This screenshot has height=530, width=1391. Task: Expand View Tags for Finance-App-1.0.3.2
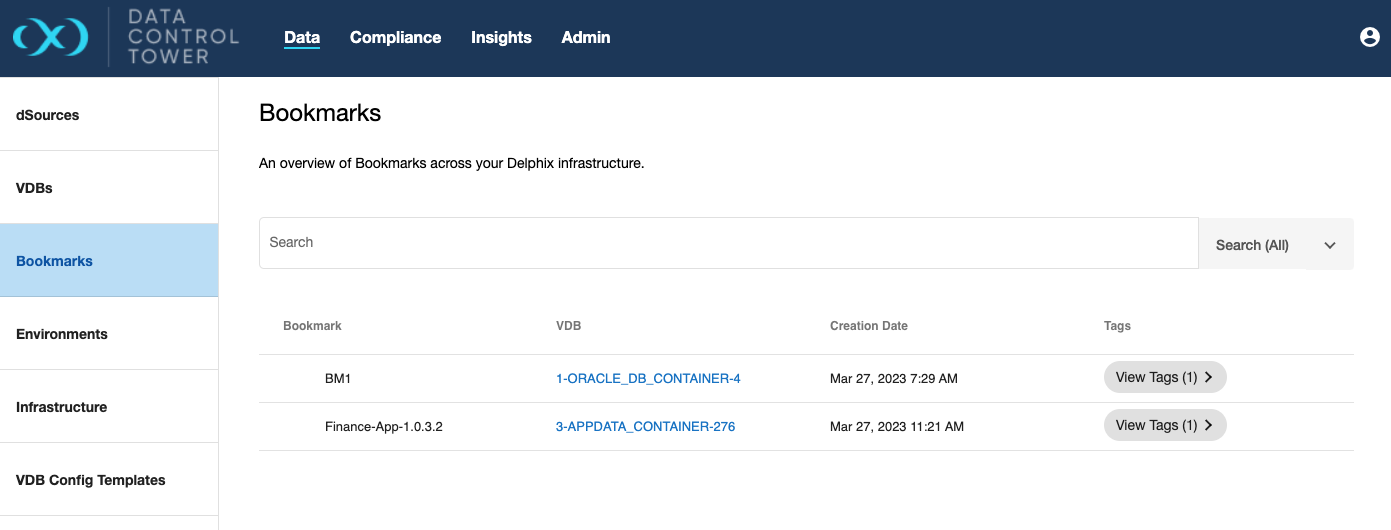(x=1164, y=425)
